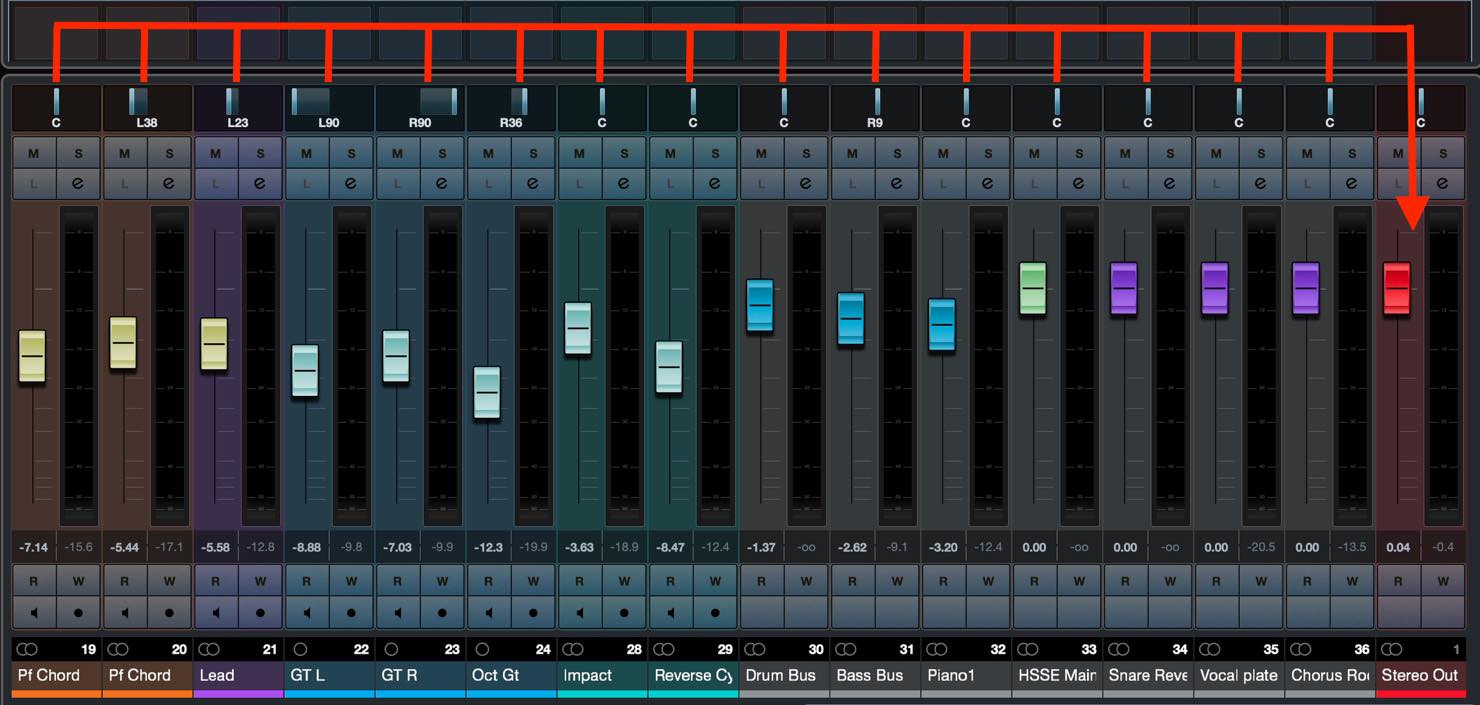Open edit channel settings for Snare Reverb
The image size is (1480, 705).
pyautogui.click(x=1169, y=184)
